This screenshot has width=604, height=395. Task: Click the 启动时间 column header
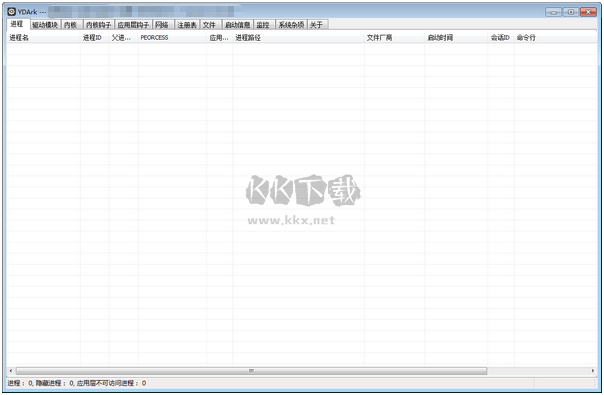[x=456, y=38]
